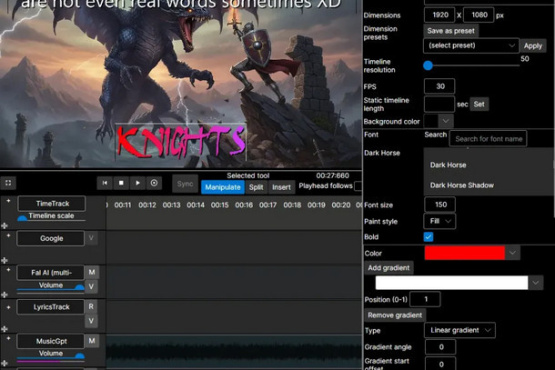This screenshot has height=370, width=555.
Task: Select the Insert tool
Action: point(281,187)
